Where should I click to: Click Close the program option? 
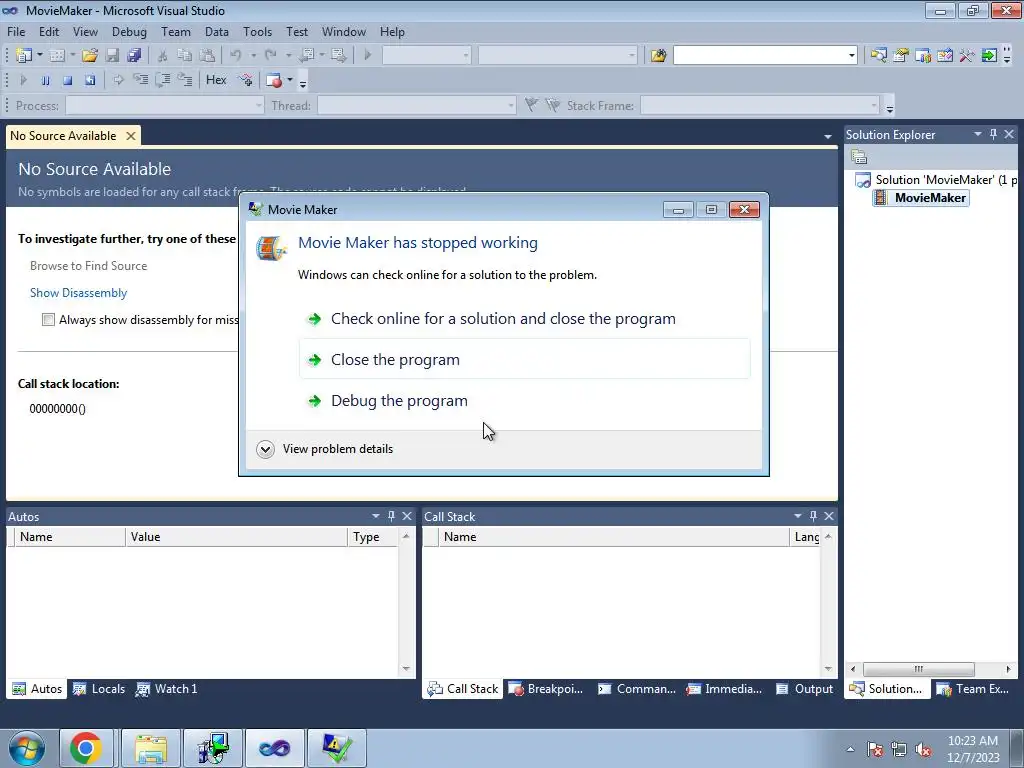[x=524, y=359]
